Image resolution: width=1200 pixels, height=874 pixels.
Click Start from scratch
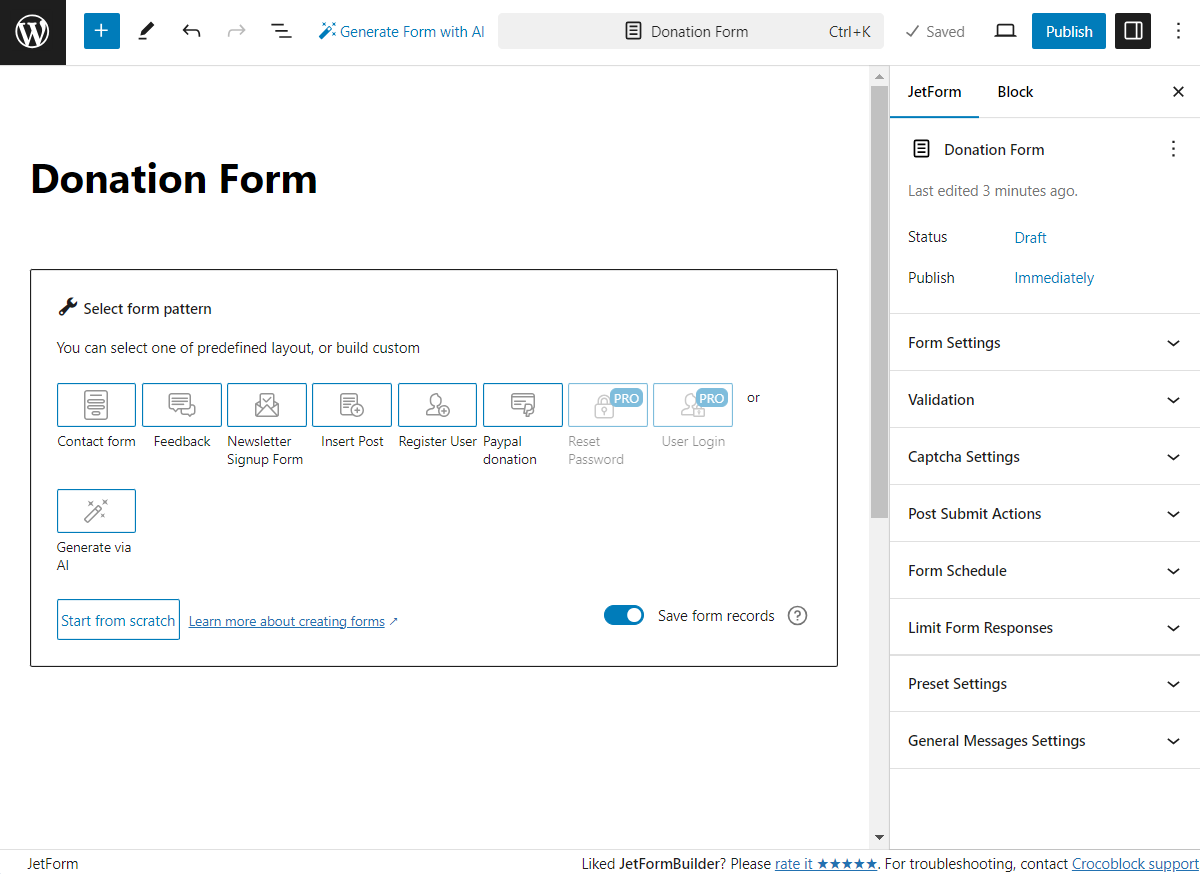pos(118,619)
